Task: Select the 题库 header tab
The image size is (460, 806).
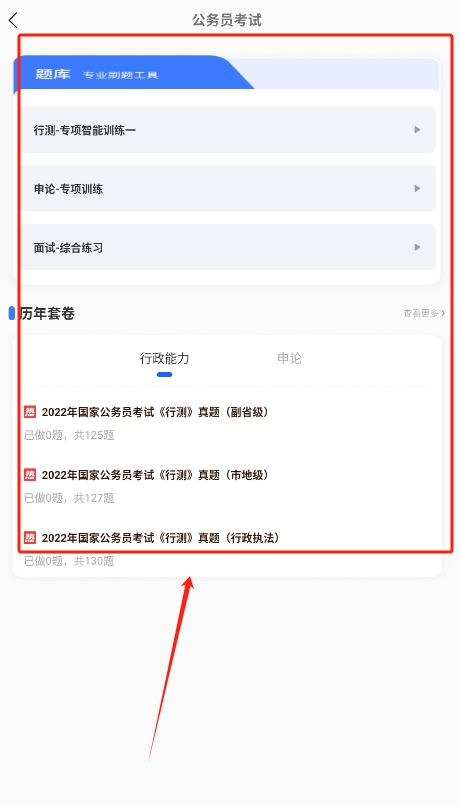Action: 52,74
